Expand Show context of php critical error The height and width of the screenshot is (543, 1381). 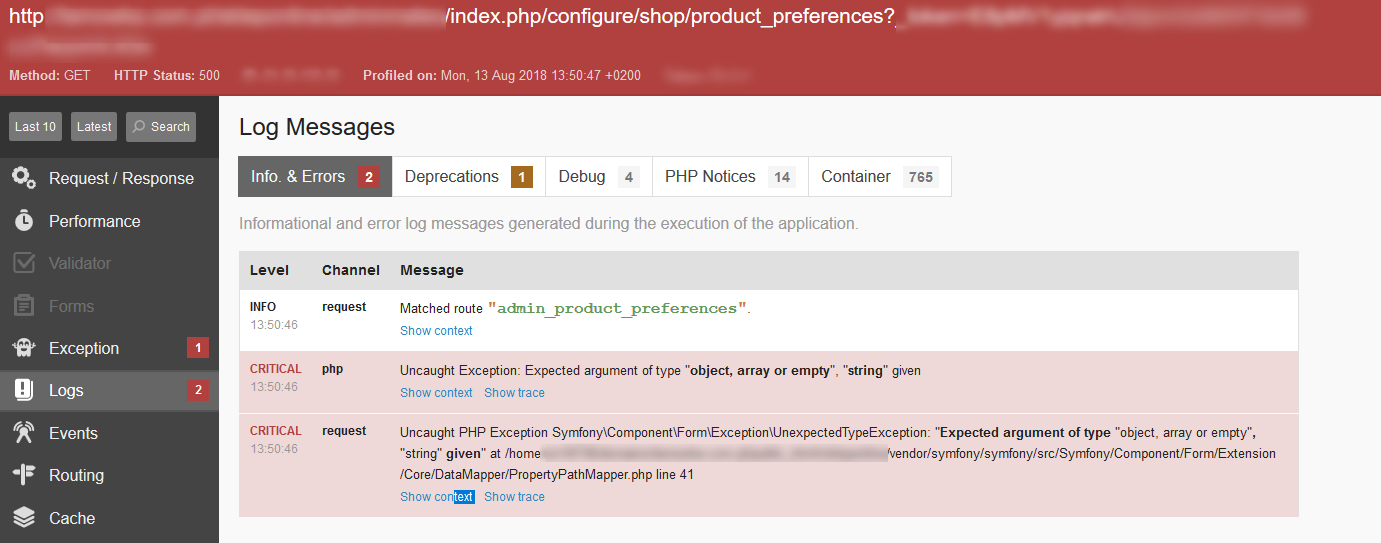436,393
